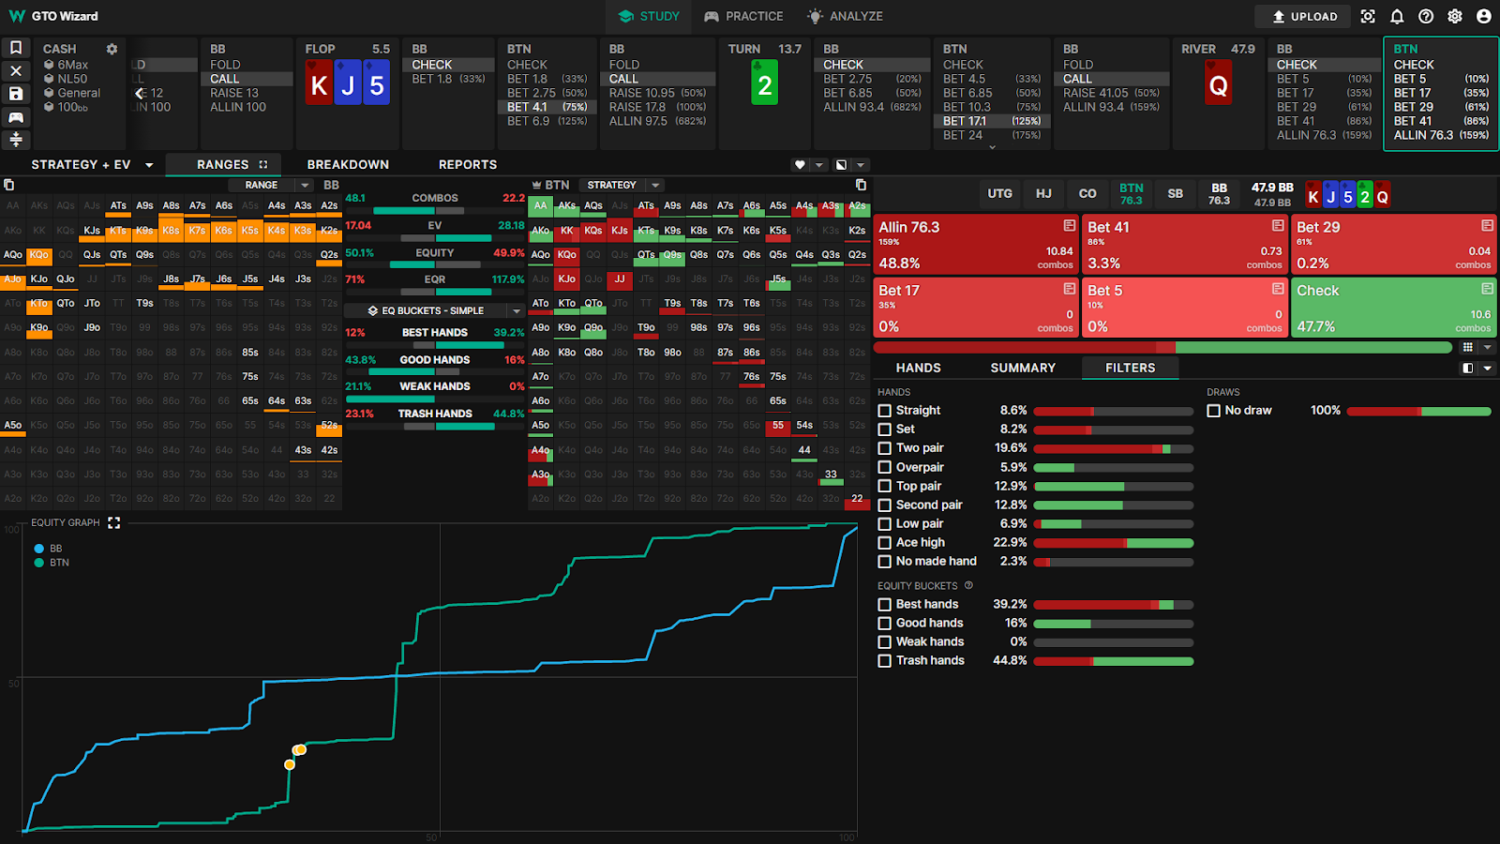Open the notifications bell icon
The width and height of the screenshot is (1500, 844).
tap(1397, 17)
